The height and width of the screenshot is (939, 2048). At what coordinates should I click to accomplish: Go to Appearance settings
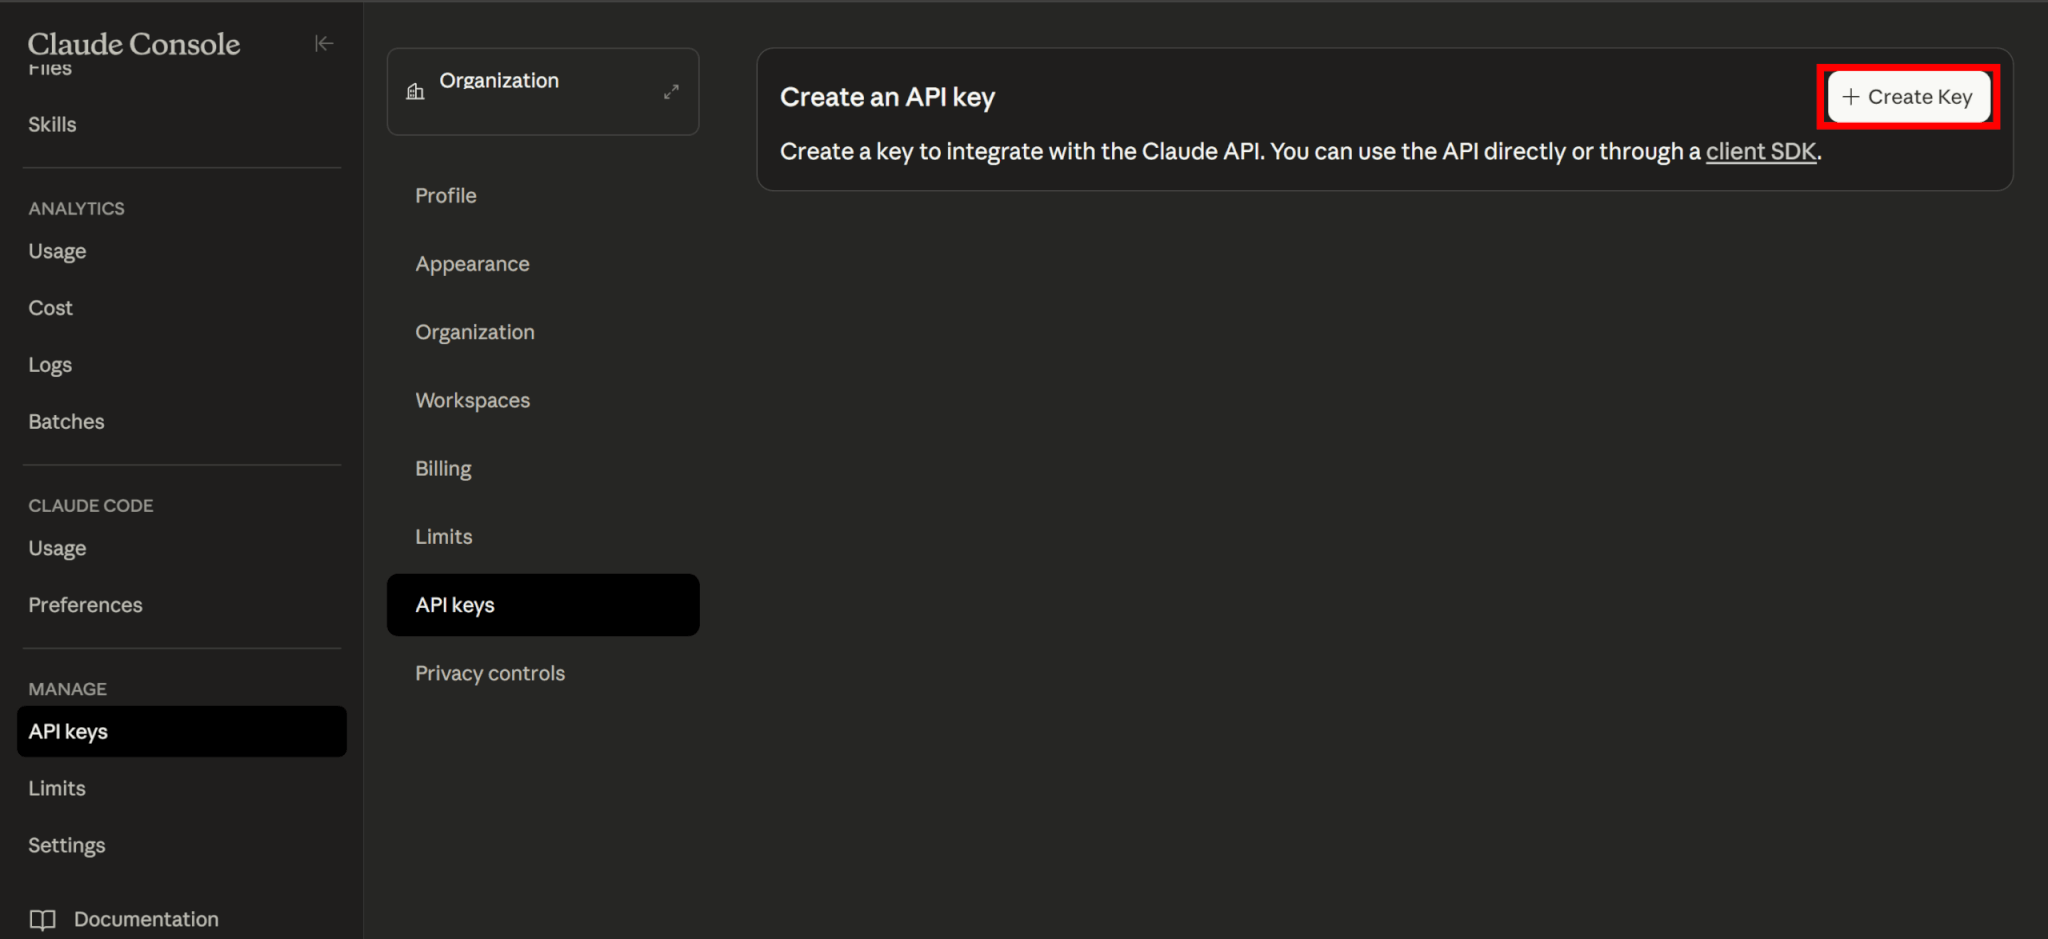472,264
